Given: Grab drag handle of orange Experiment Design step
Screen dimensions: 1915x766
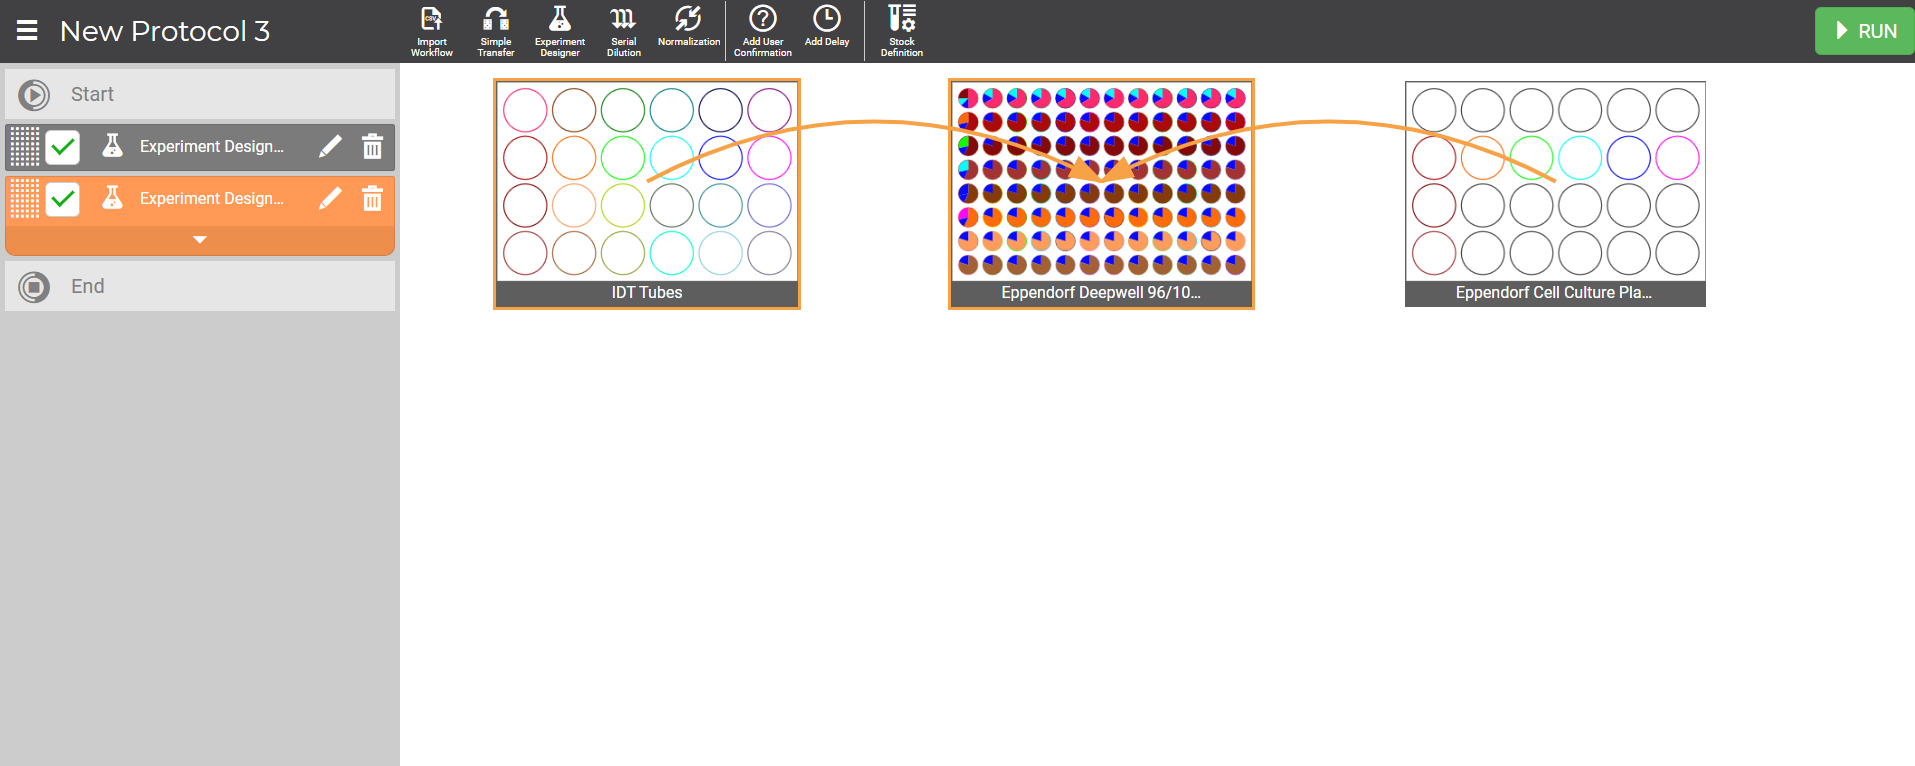Looking at the screenshot, I should pos(25,199).
